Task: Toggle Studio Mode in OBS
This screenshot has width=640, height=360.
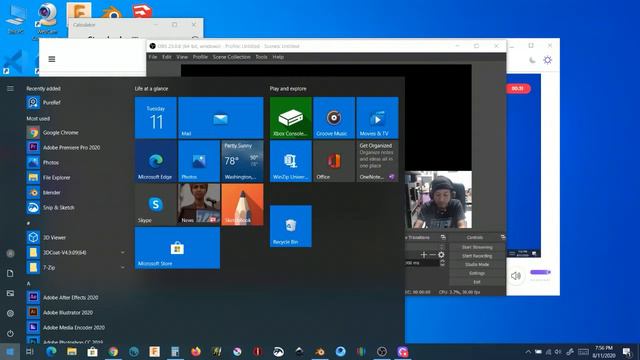Action: (x=477, y=264)
